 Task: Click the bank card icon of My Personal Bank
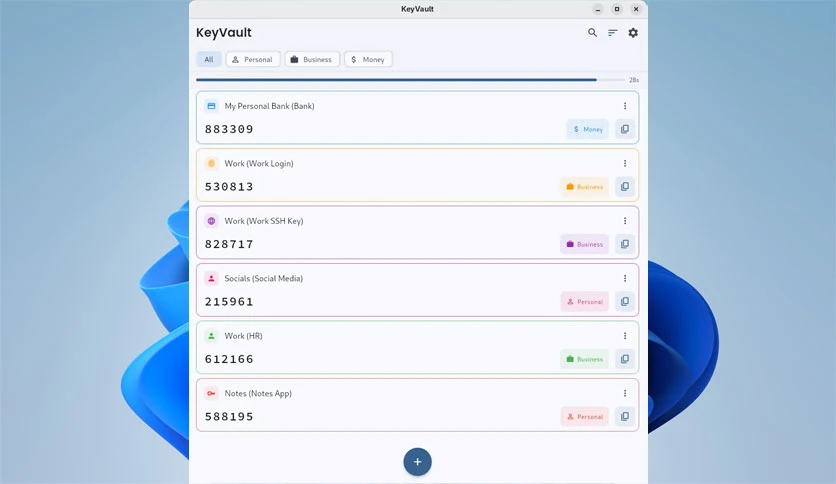(211, 106)
